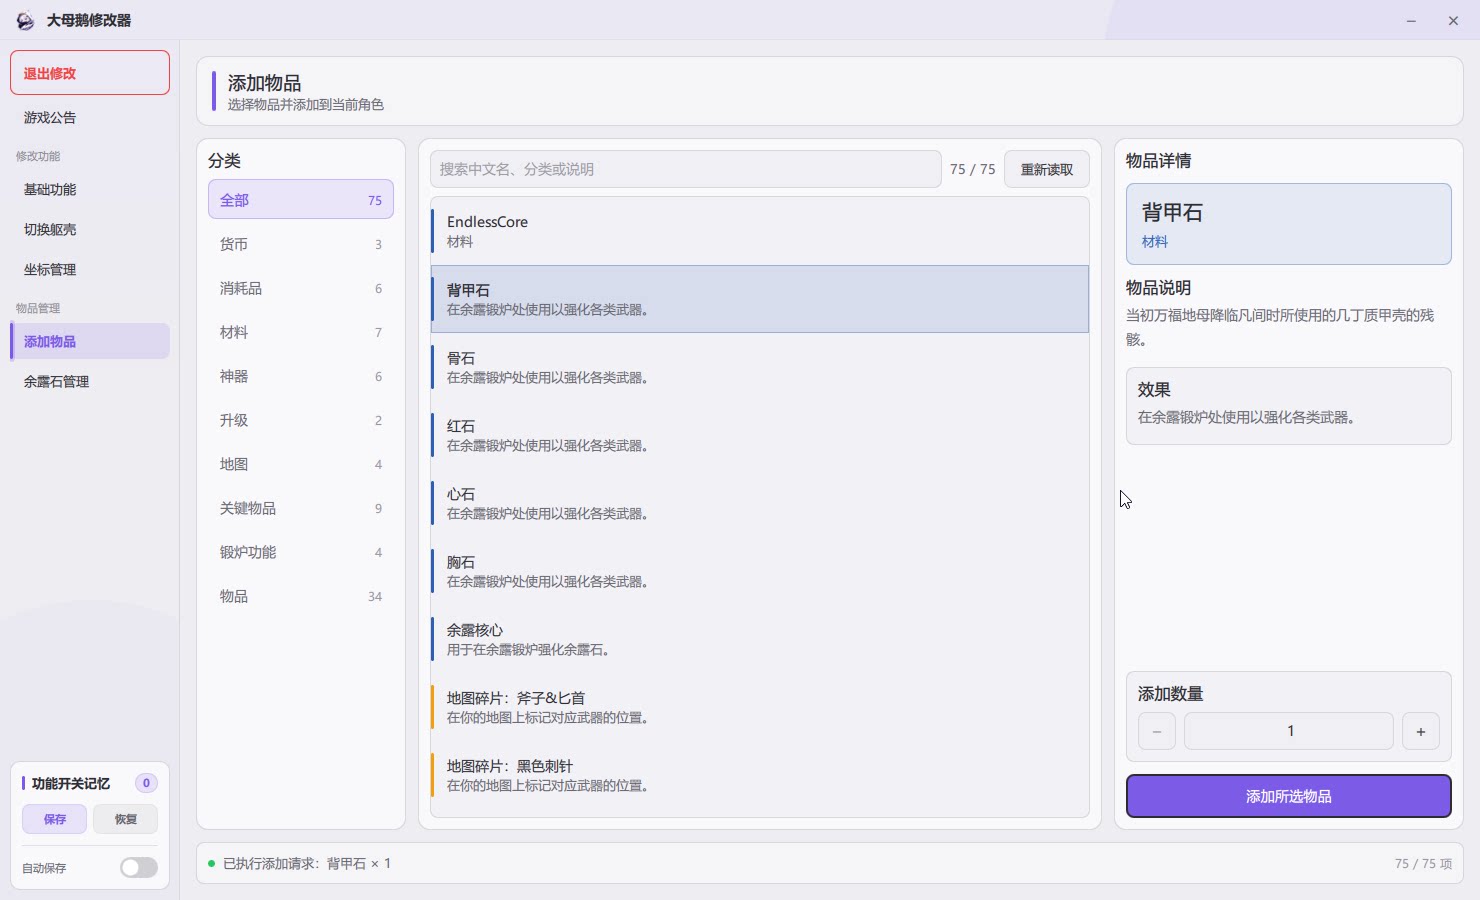Focus the item search field

point(686,169)
